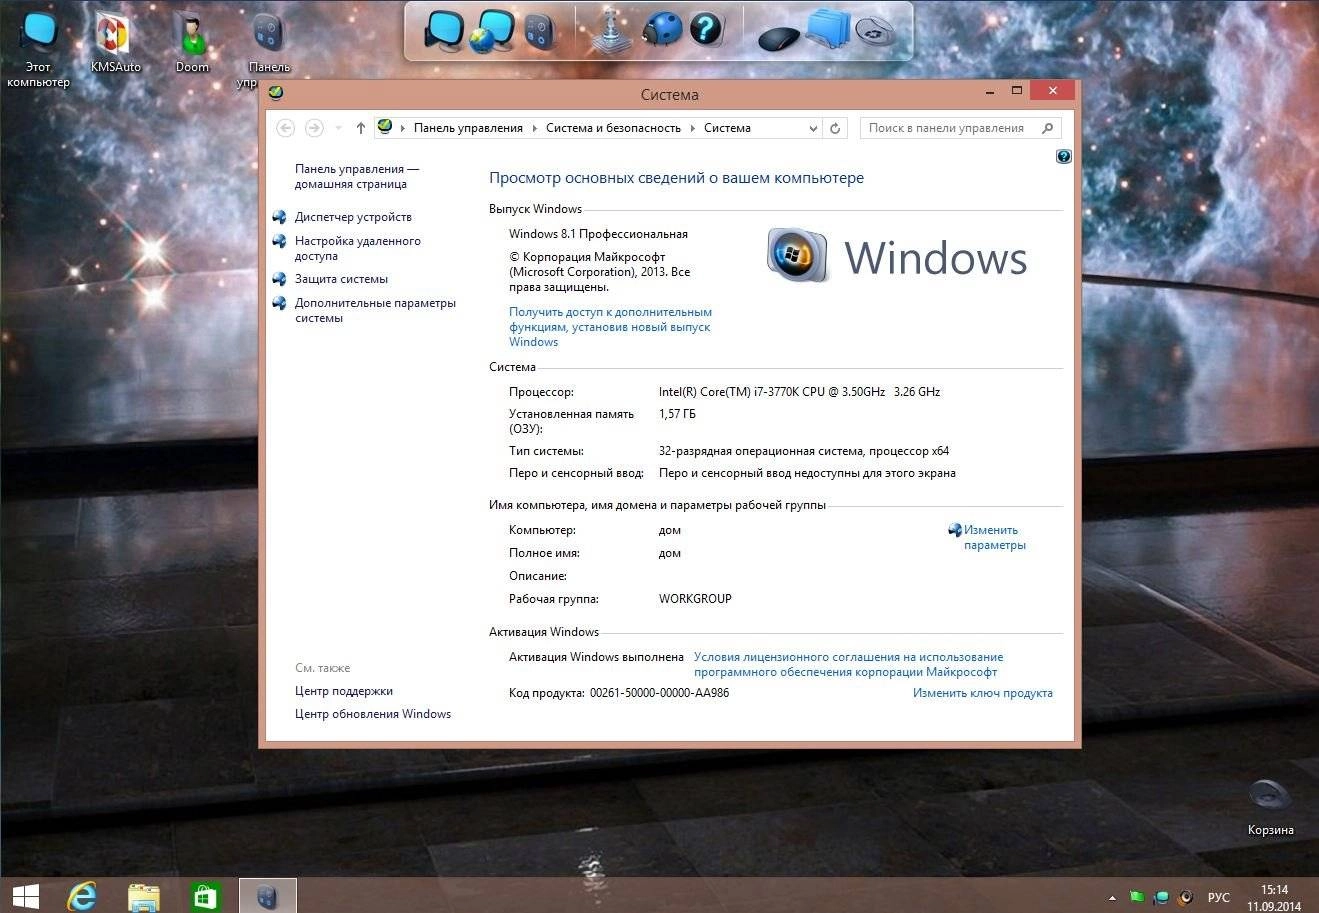Refresh the Система control panel page
Viewport: 1319px width, 913px height.
(836, 128)
